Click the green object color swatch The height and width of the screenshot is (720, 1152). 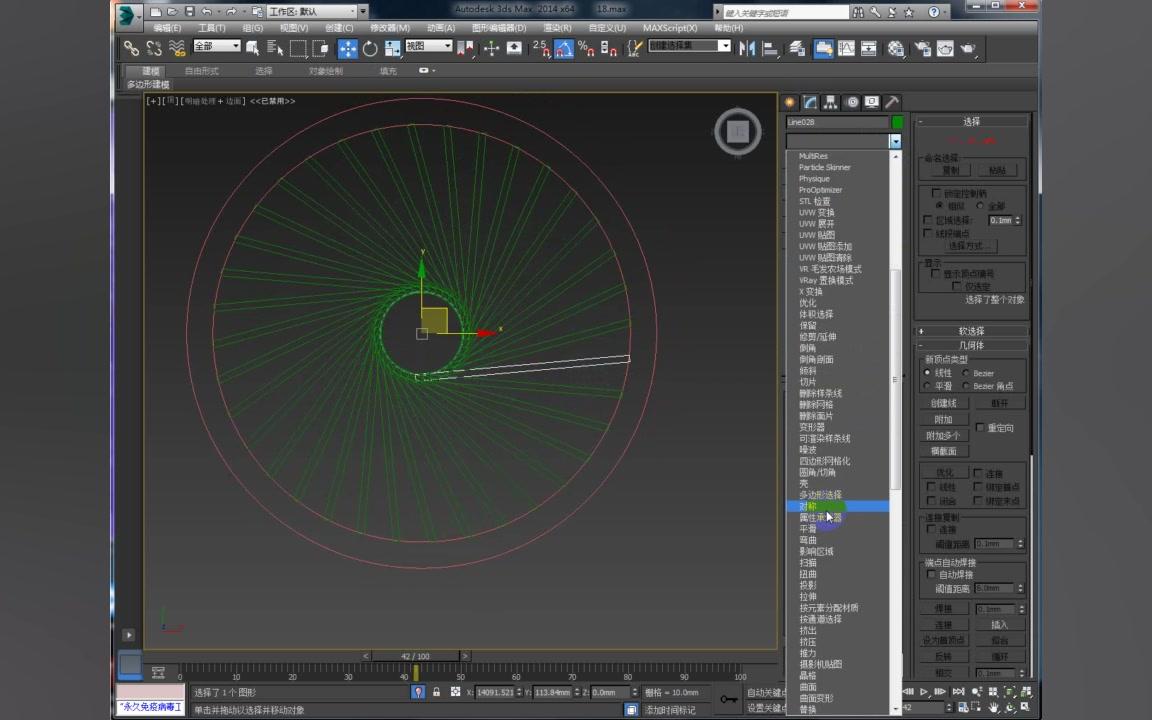[x=897, y=122]
